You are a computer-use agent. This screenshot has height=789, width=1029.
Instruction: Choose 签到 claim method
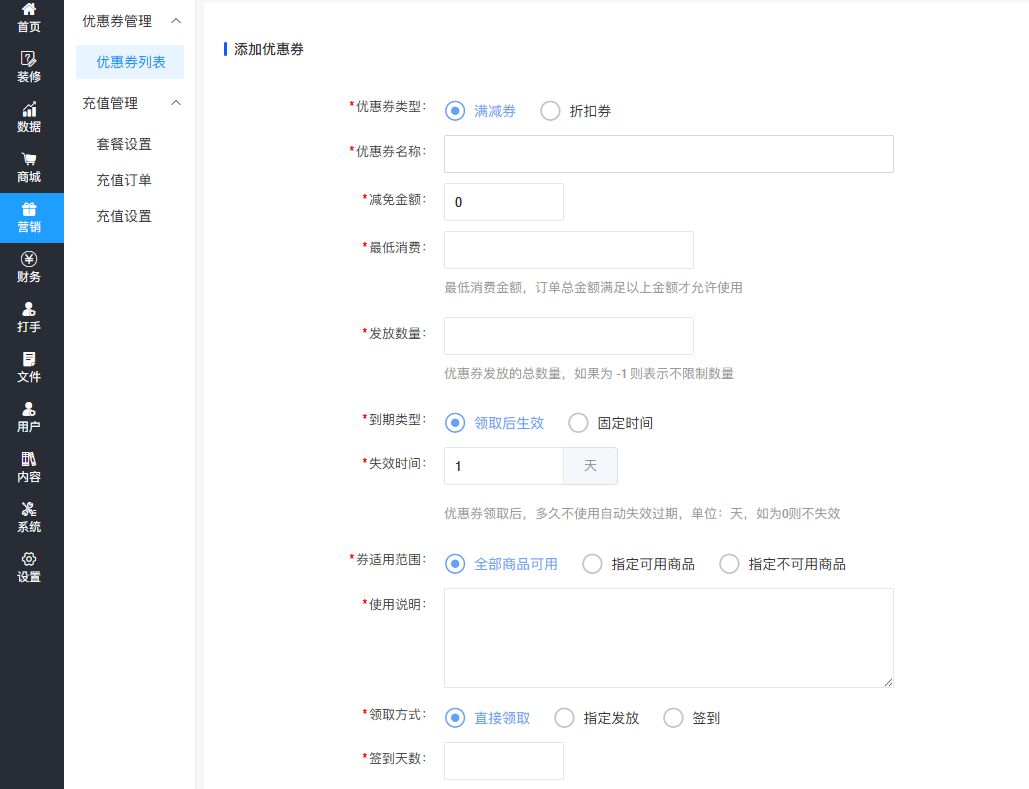coord(673,718)
